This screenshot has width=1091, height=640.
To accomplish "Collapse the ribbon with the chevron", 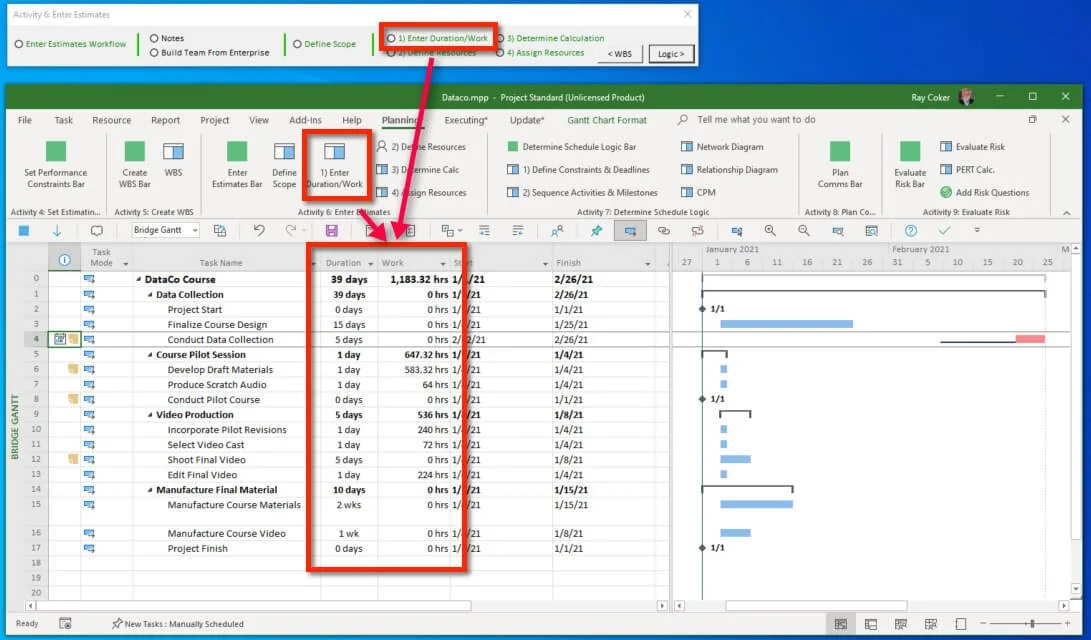I will (x=1067, y=213).
